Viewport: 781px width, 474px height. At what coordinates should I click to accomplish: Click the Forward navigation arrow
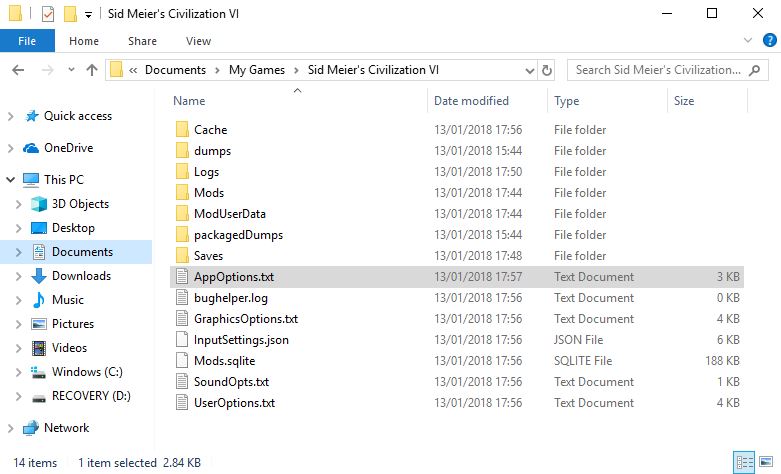pos(47,70)
